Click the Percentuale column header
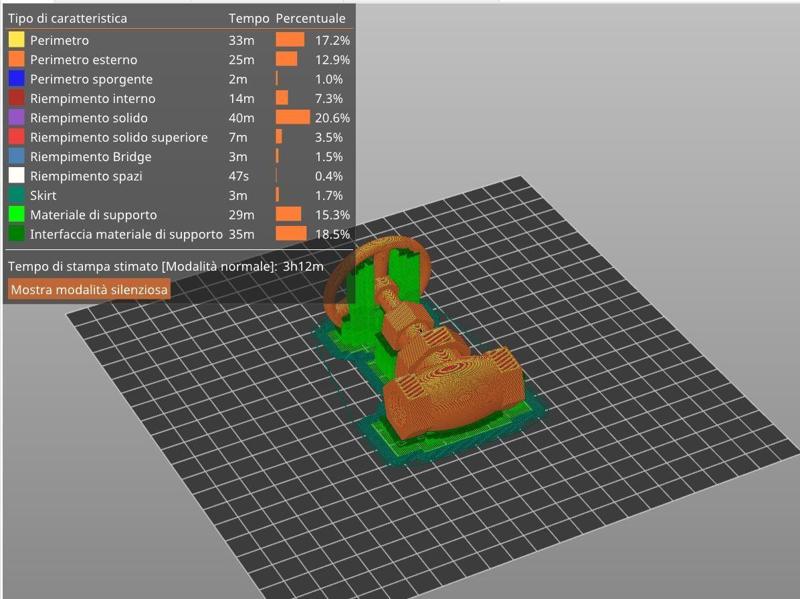This screenshot has height=599, width=800. pyautogui.click(x=310, y=18)
